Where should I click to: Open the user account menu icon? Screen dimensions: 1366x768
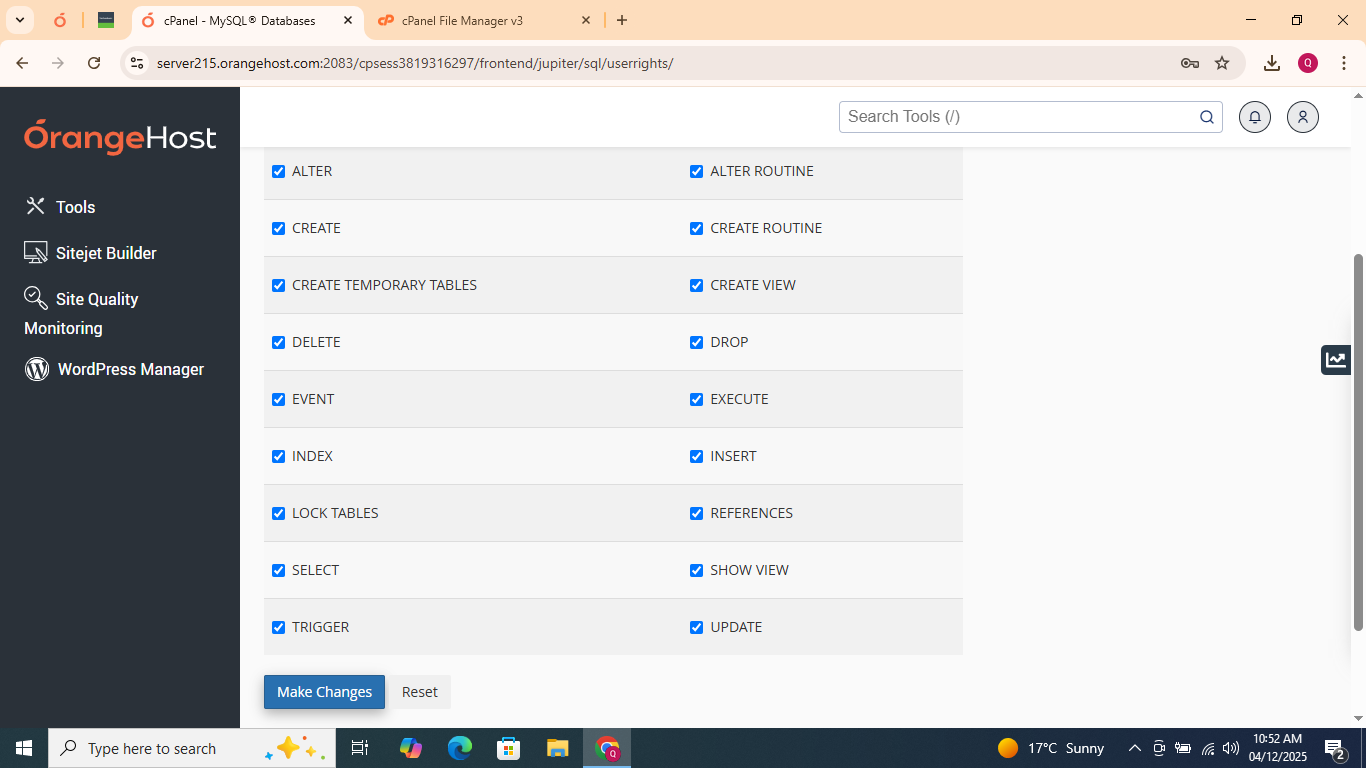(x=1302, y=117)
